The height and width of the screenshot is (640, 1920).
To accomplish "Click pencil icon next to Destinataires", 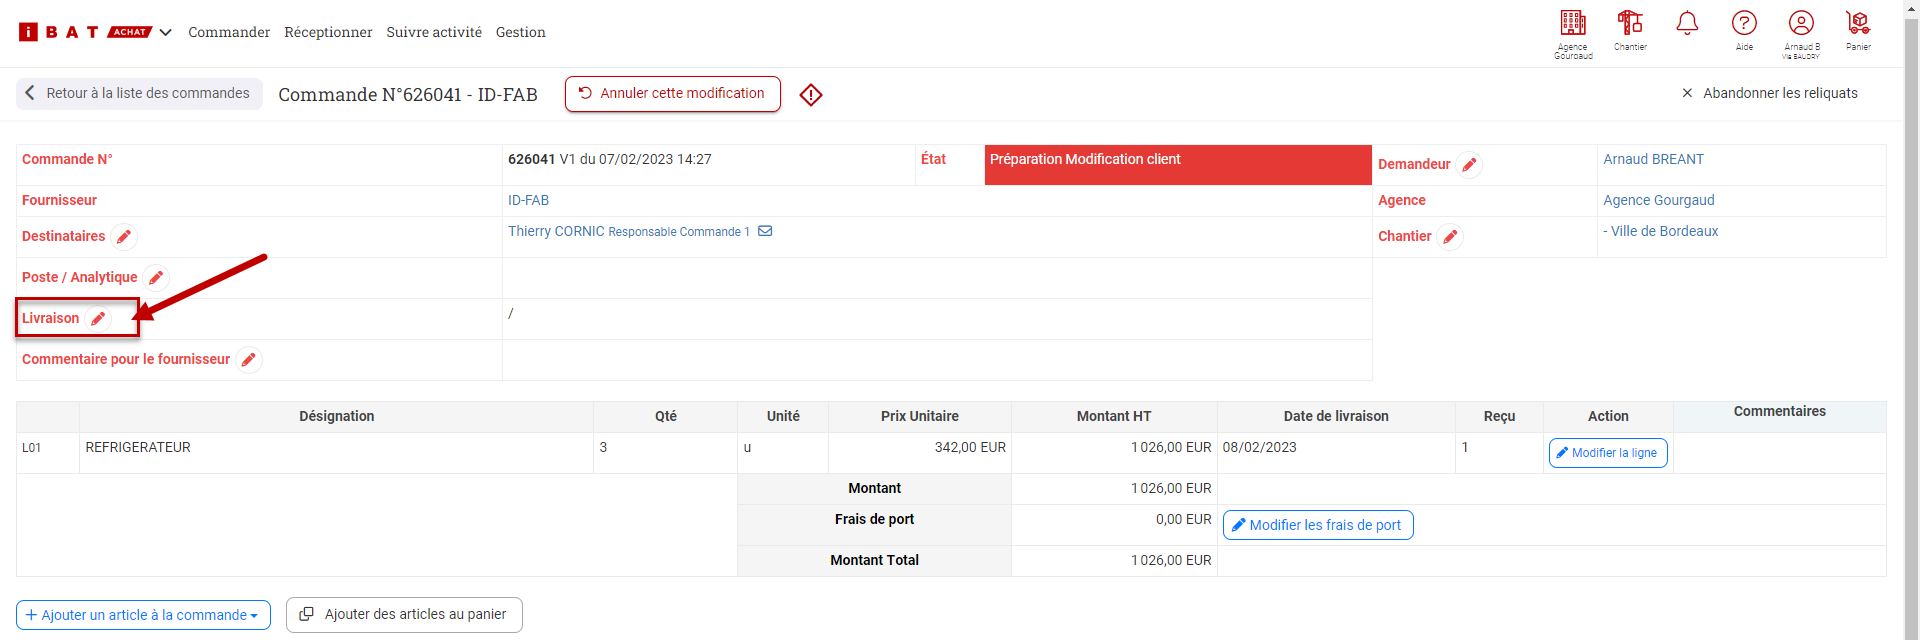I will [124, 237].
